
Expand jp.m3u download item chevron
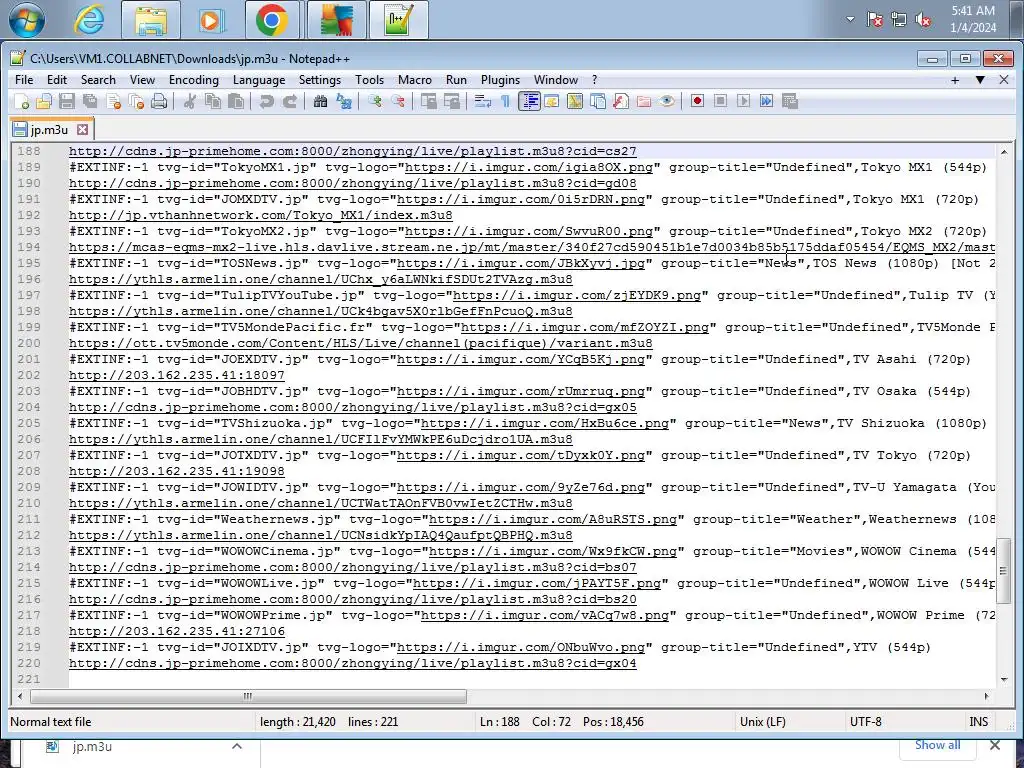pyautogui.click(x=237, y=746)
